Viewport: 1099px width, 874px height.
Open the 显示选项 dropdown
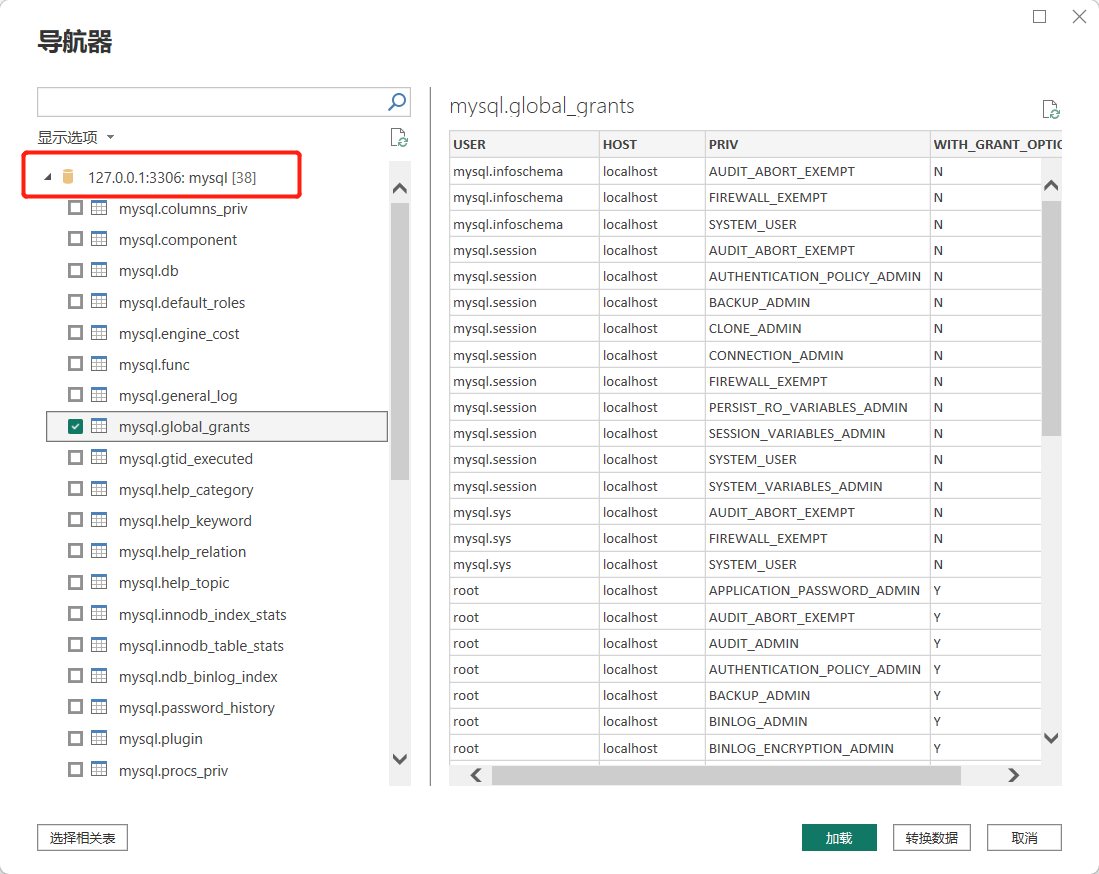coord(78,136)
